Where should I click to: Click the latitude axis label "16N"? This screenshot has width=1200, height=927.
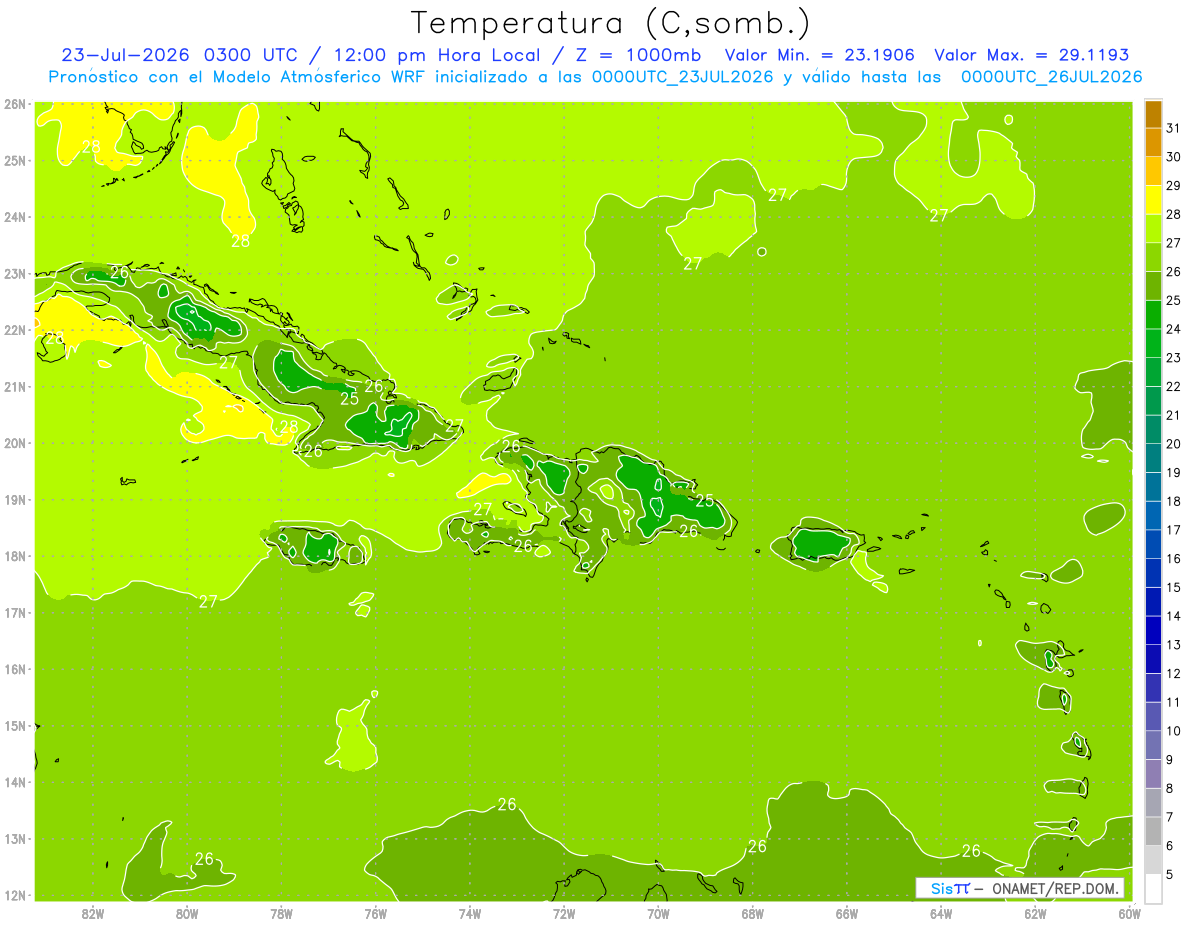pos(14,669)
